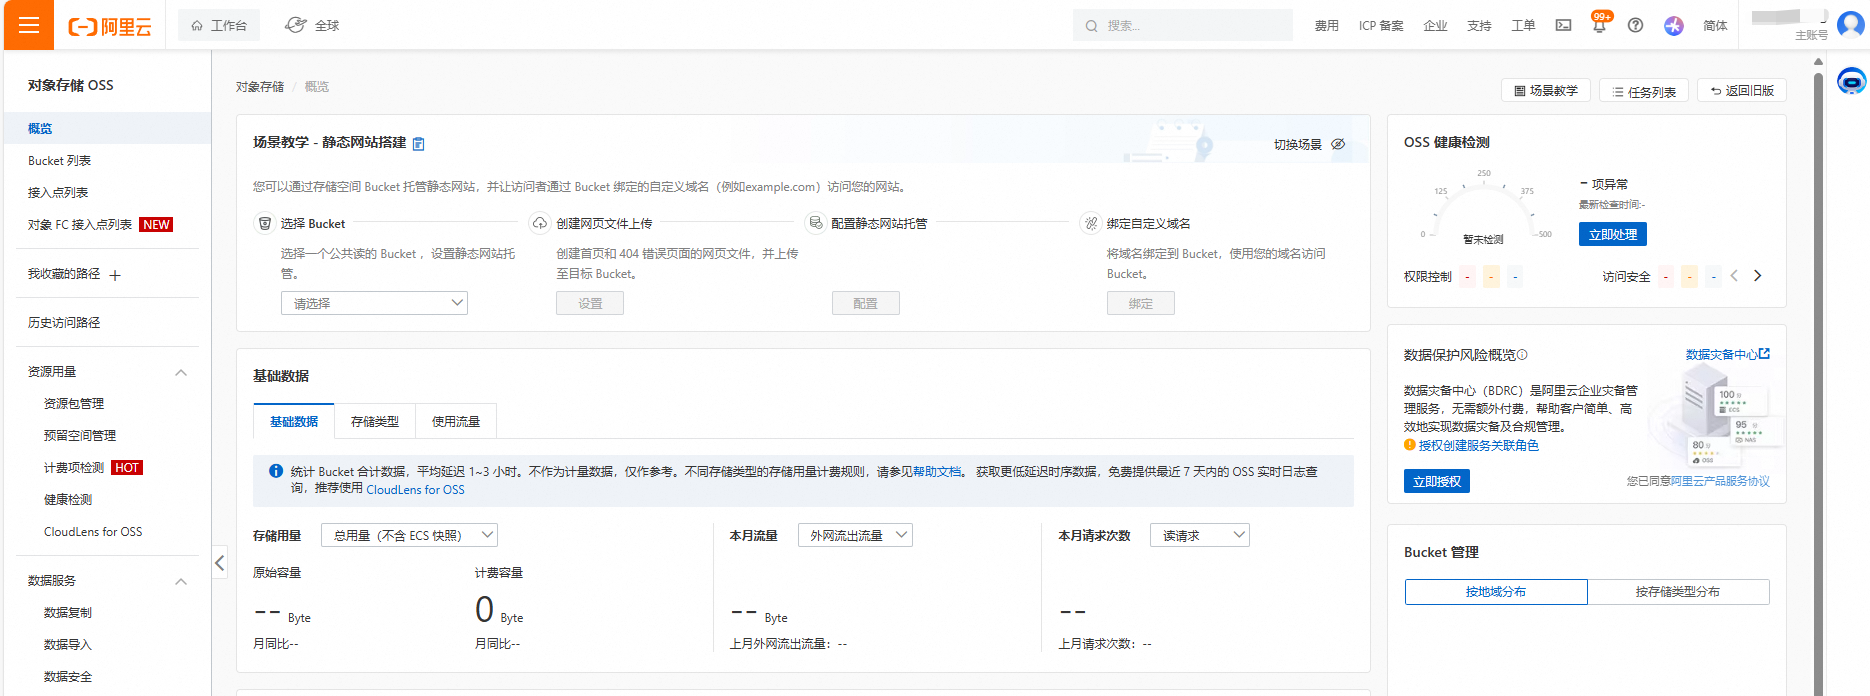
Task: Collapse the 资源用量 sidebar section
Action: click(181, 372)
